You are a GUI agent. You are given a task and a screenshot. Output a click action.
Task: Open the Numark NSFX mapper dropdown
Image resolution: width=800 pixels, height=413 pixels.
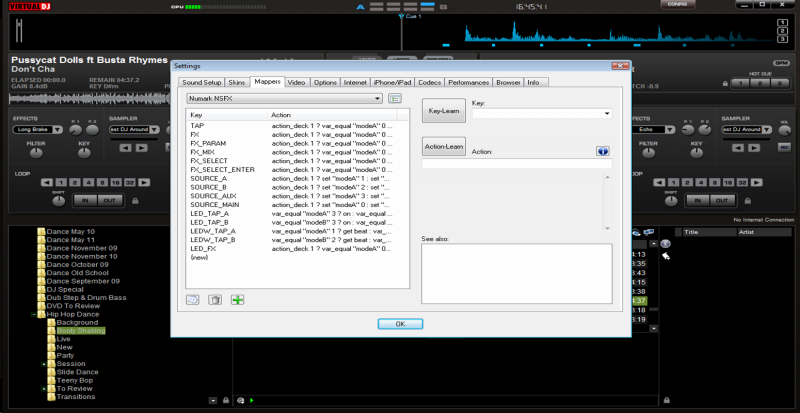pyautogui.click(x=378, y=98)
